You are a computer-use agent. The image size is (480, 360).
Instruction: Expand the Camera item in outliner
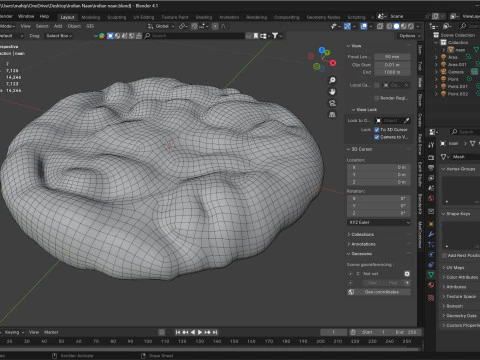[x=436, y=72]
